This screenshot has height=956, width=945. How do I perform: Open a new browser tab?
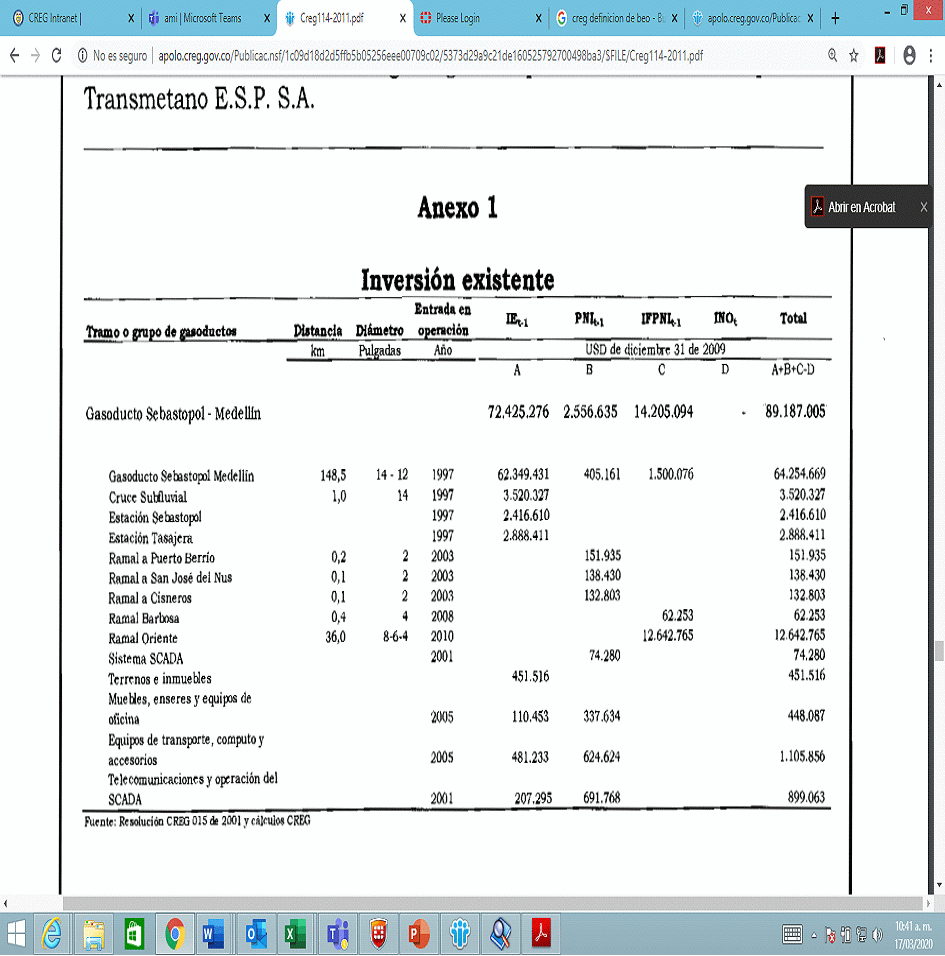pos(835,18)
